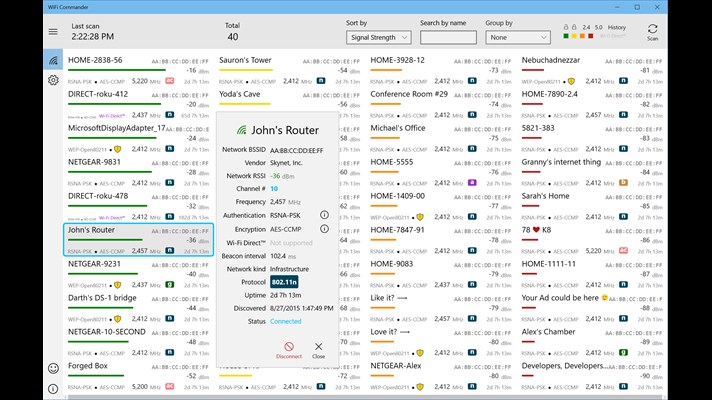Screen dimensions: 712x400
Task: Click the smiley feedback icon
Action: [x=53, y=367]
